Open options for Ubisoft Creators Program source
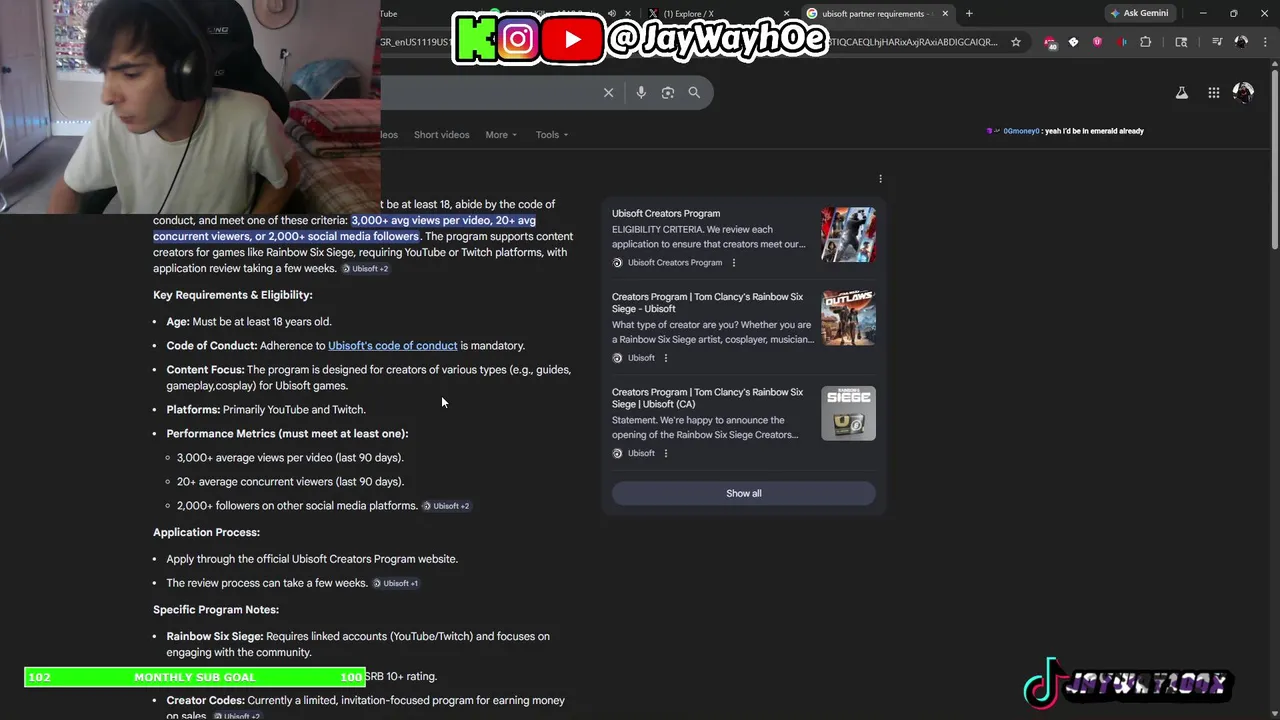 click(x=733, y=263)
